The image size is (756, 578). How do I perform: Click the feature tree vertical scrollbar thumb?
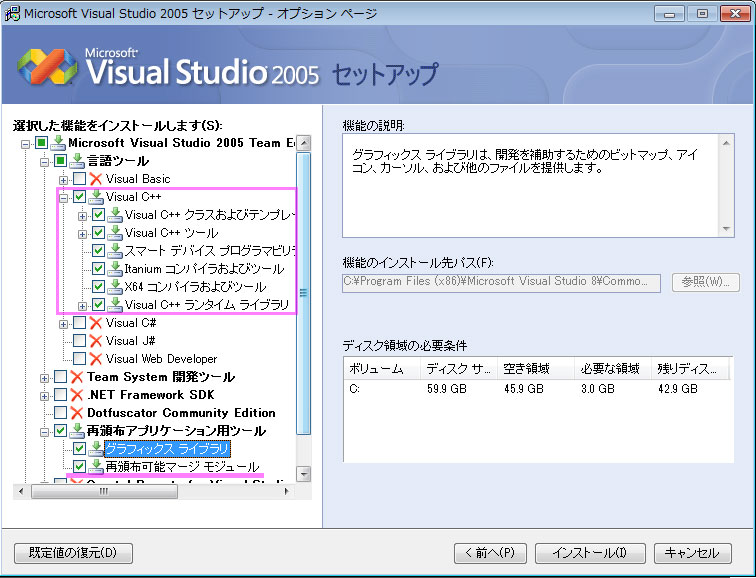click(x=304, y=294)
